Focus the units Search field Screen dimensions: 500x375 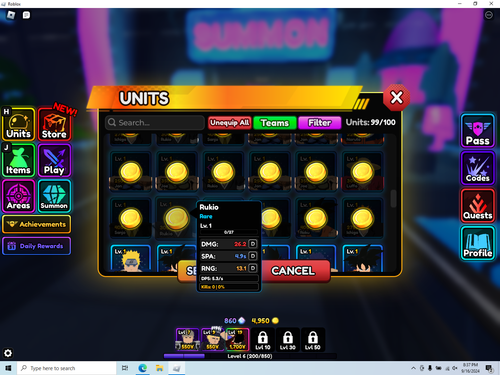155,123
